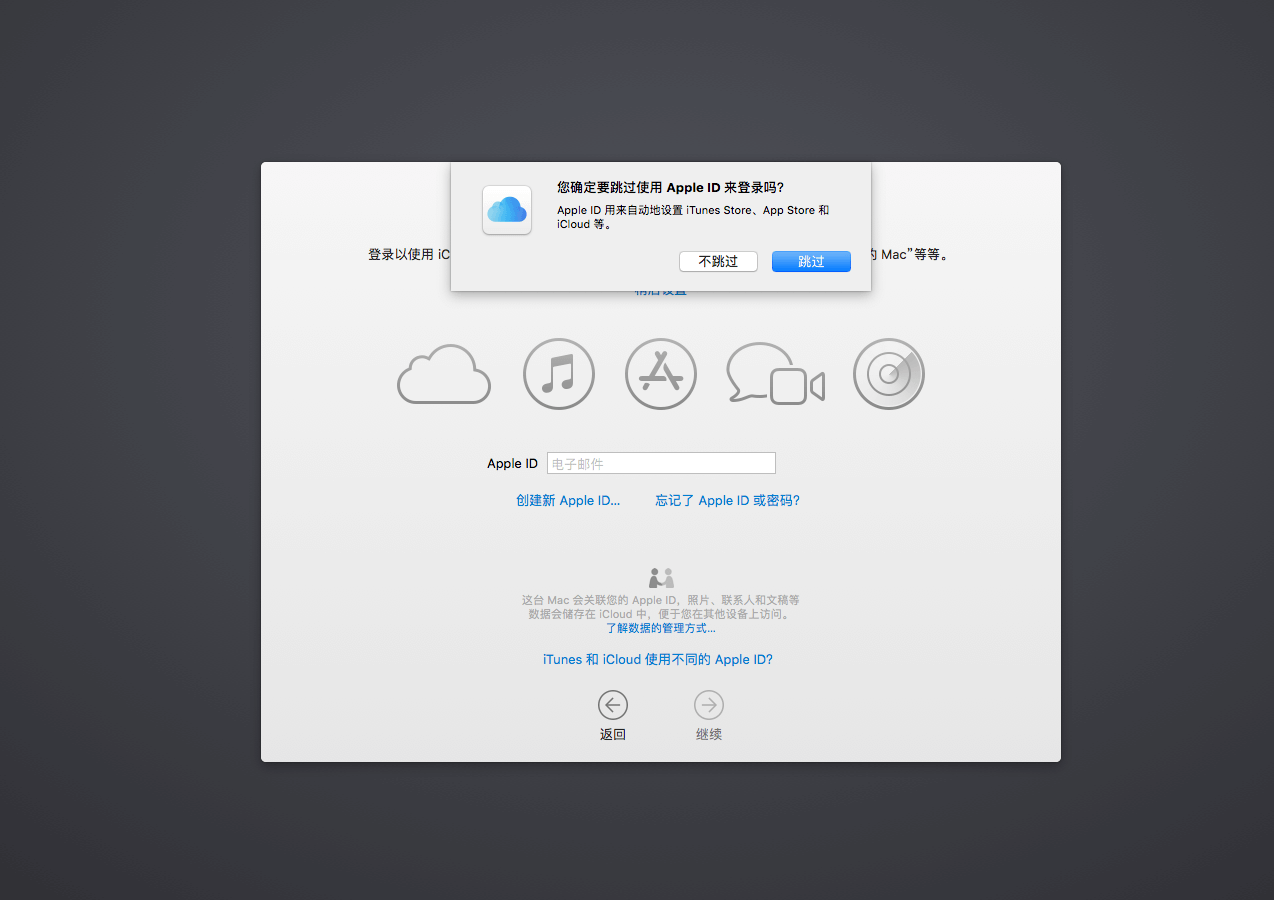Viewport: 1274px width, 900px height.
Task: Select the grey iCloud cloud icon
Action: click(x=444, y=374)
